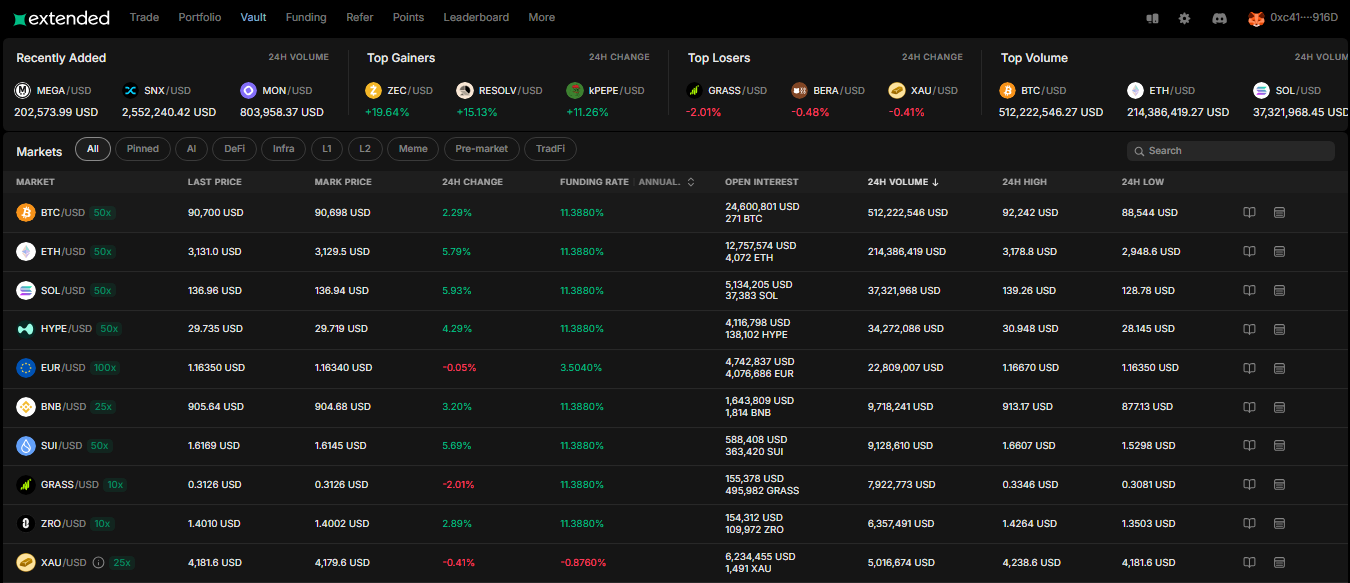
Task: Open the Settings gear icon
Action: coord(1184,17)
